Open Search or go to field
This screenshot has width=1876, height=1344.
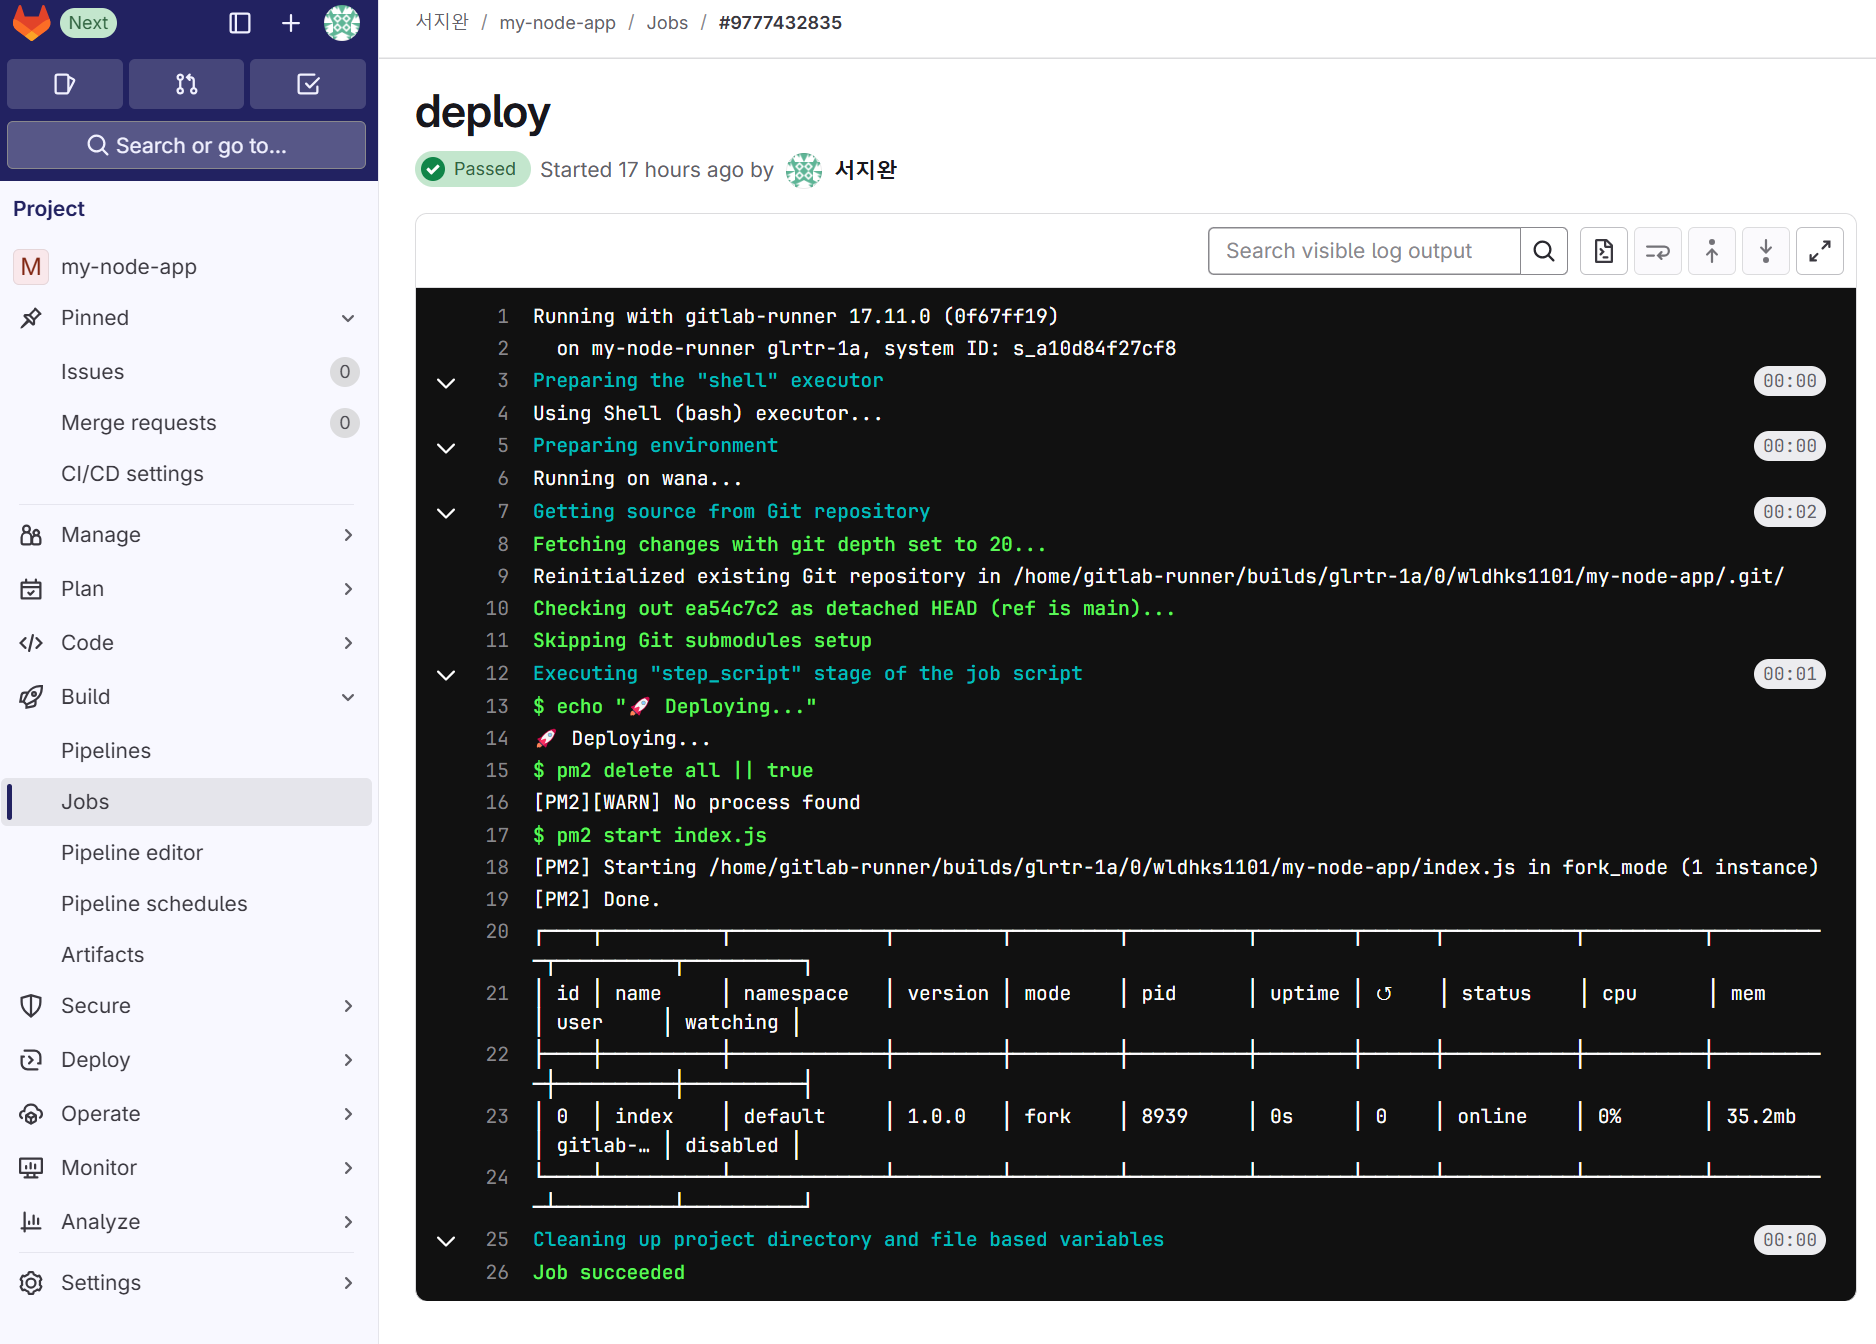(x=186, y=145)
